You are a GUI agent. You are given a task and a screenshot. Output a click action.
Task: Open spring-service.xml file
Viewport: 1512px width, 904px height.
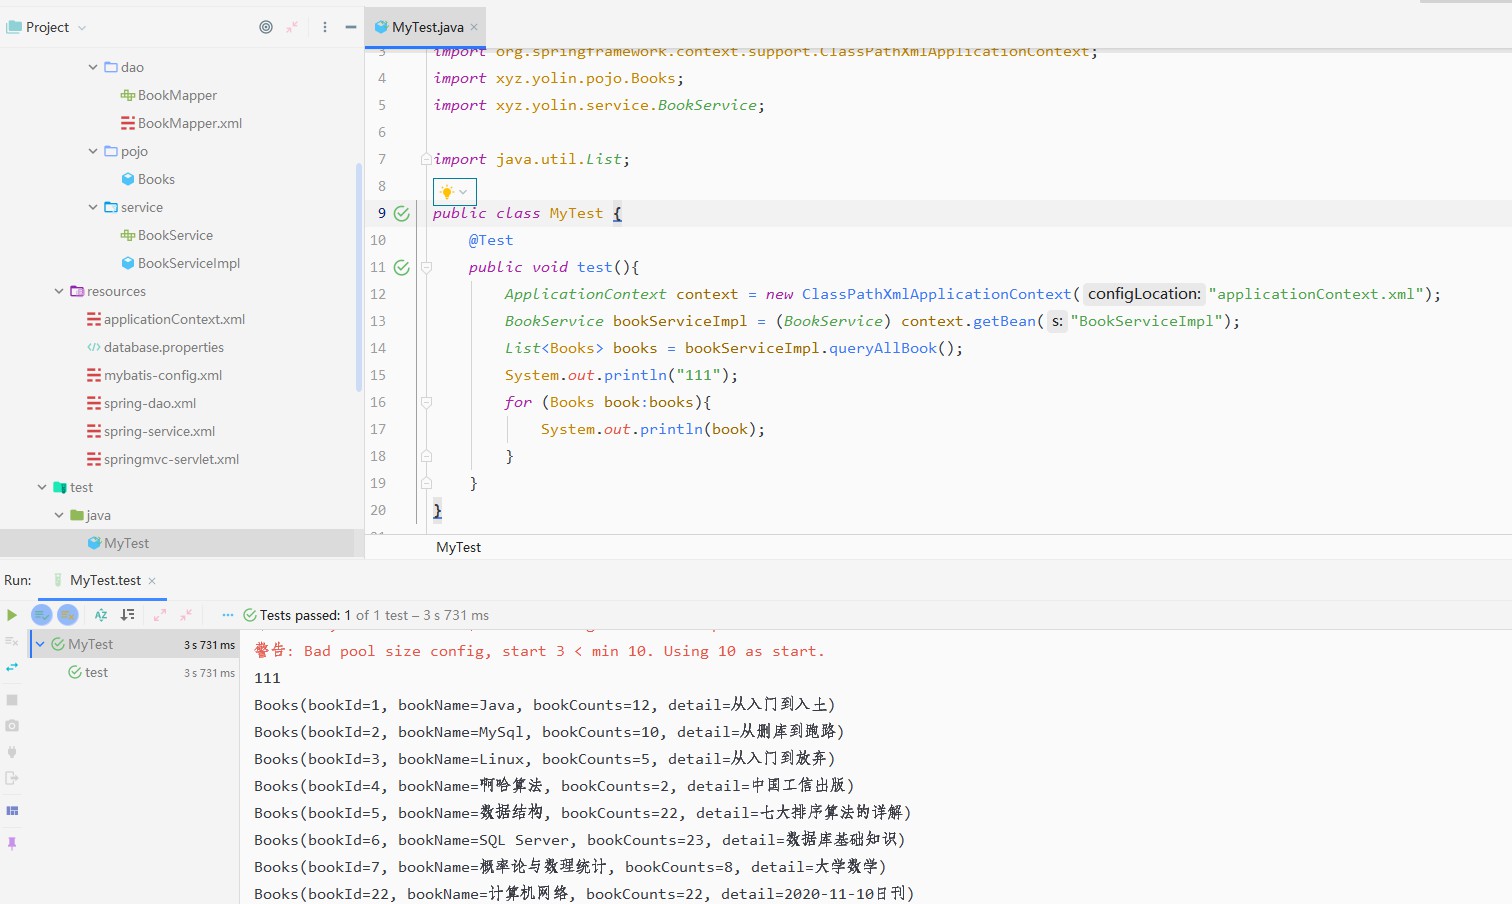click(159, 431)
